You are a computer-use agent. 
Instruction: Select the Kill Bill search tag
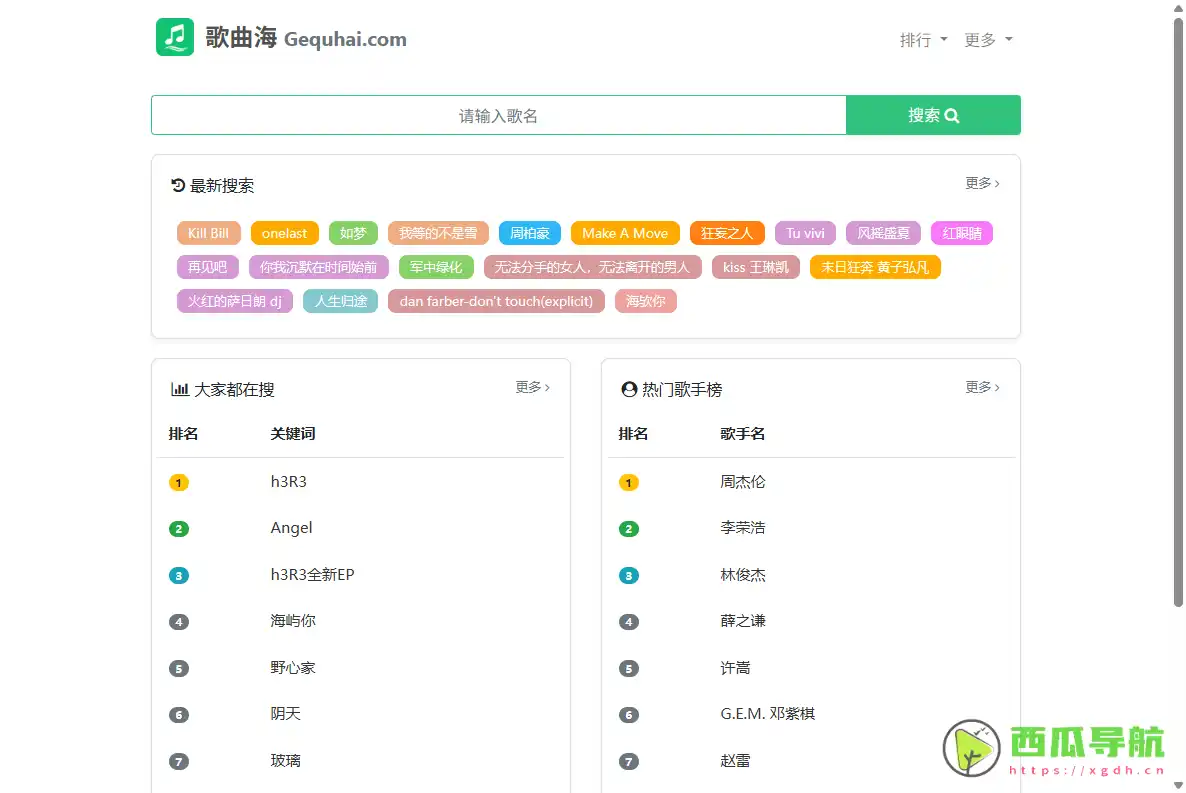click(x=209, y=233)
